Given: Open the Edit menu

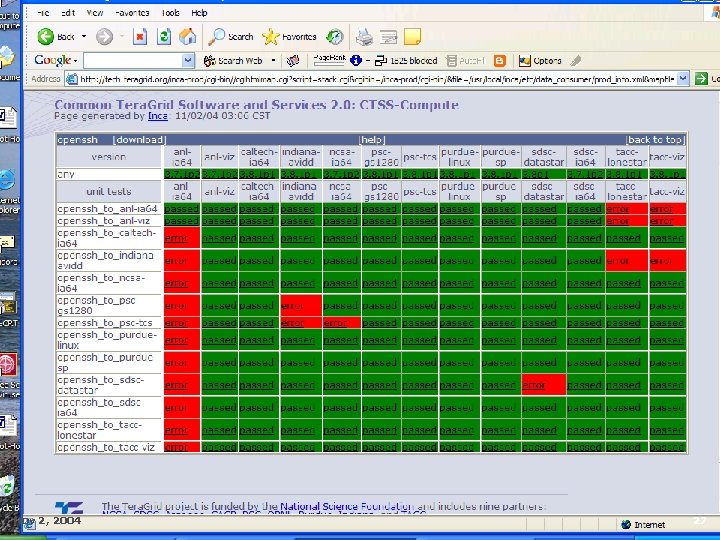Looking at the screenshot, I should tap(68, 13).
